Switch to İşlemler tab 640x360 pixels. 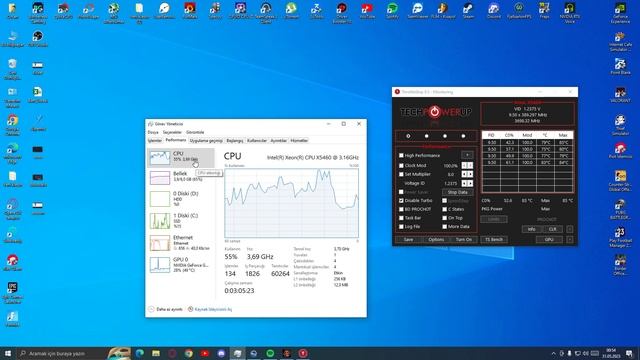(155, 140)
